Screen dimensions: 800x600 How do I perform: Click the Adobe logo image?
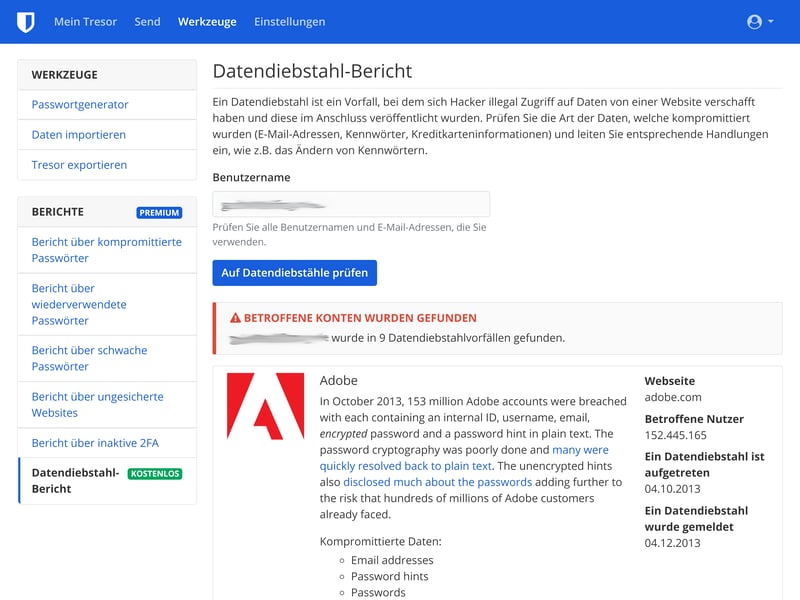click(x=265, y=406)
